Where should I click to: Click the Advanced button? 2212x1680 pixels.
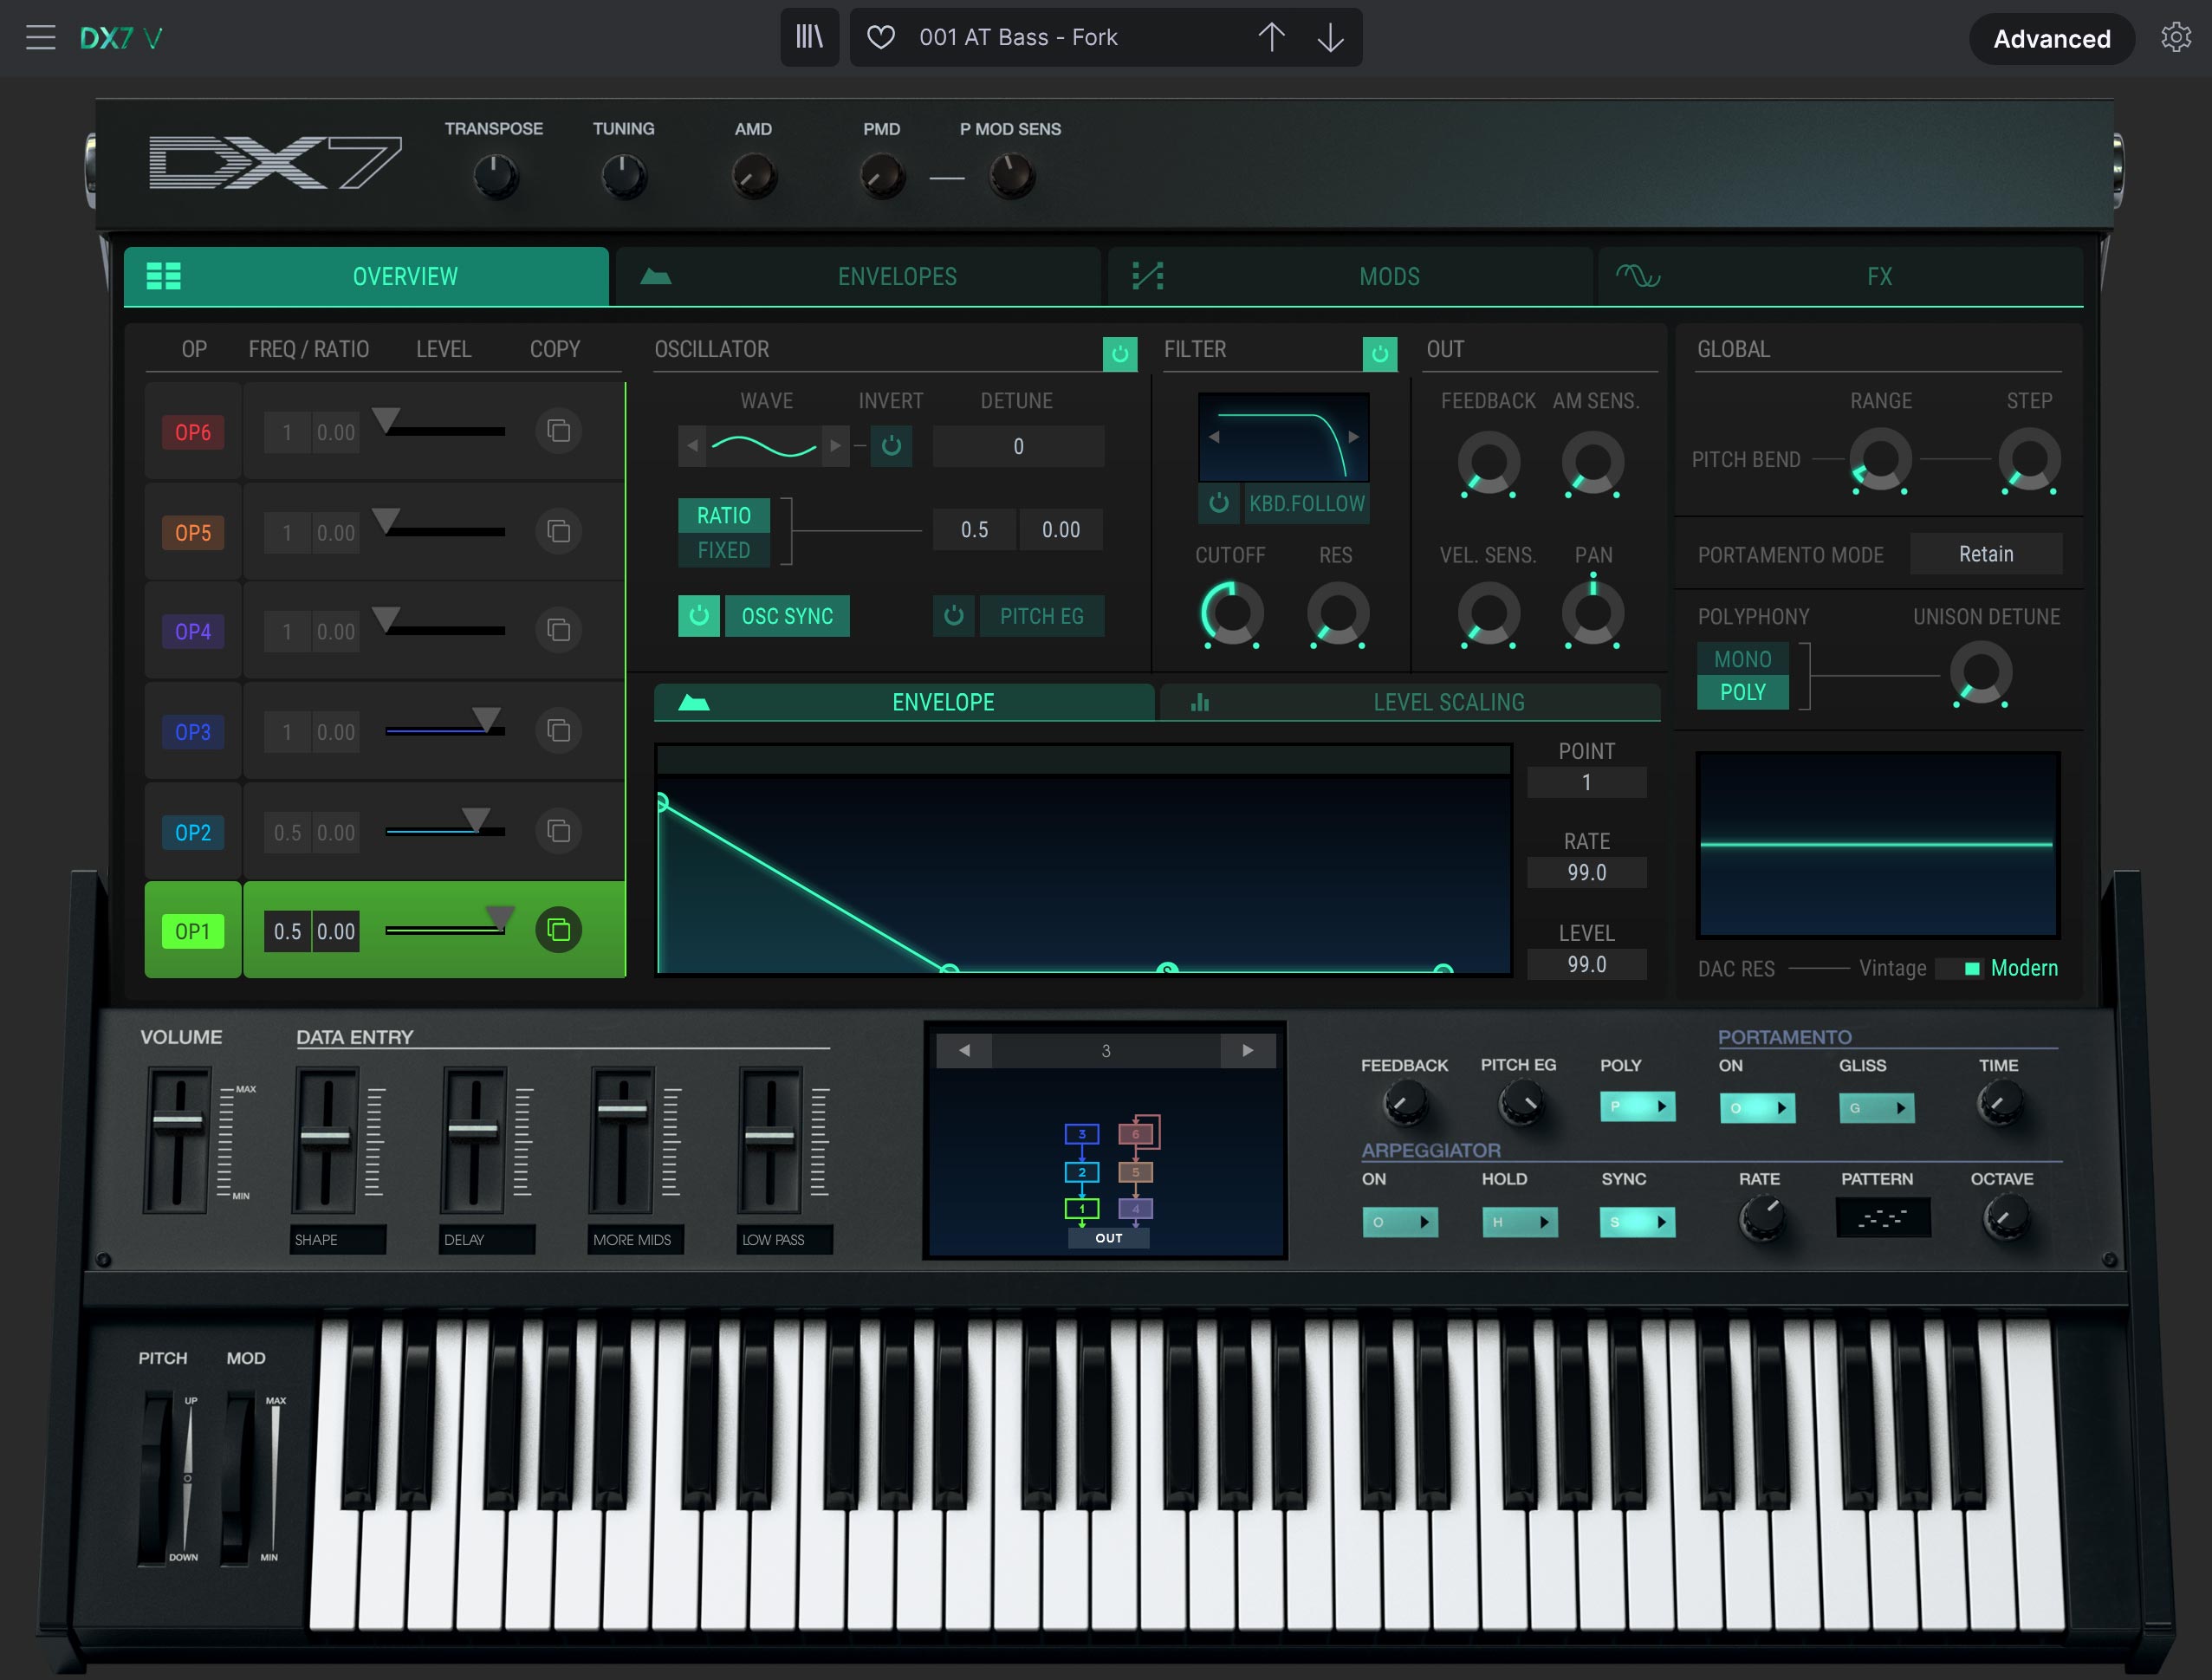[2051, 39]
